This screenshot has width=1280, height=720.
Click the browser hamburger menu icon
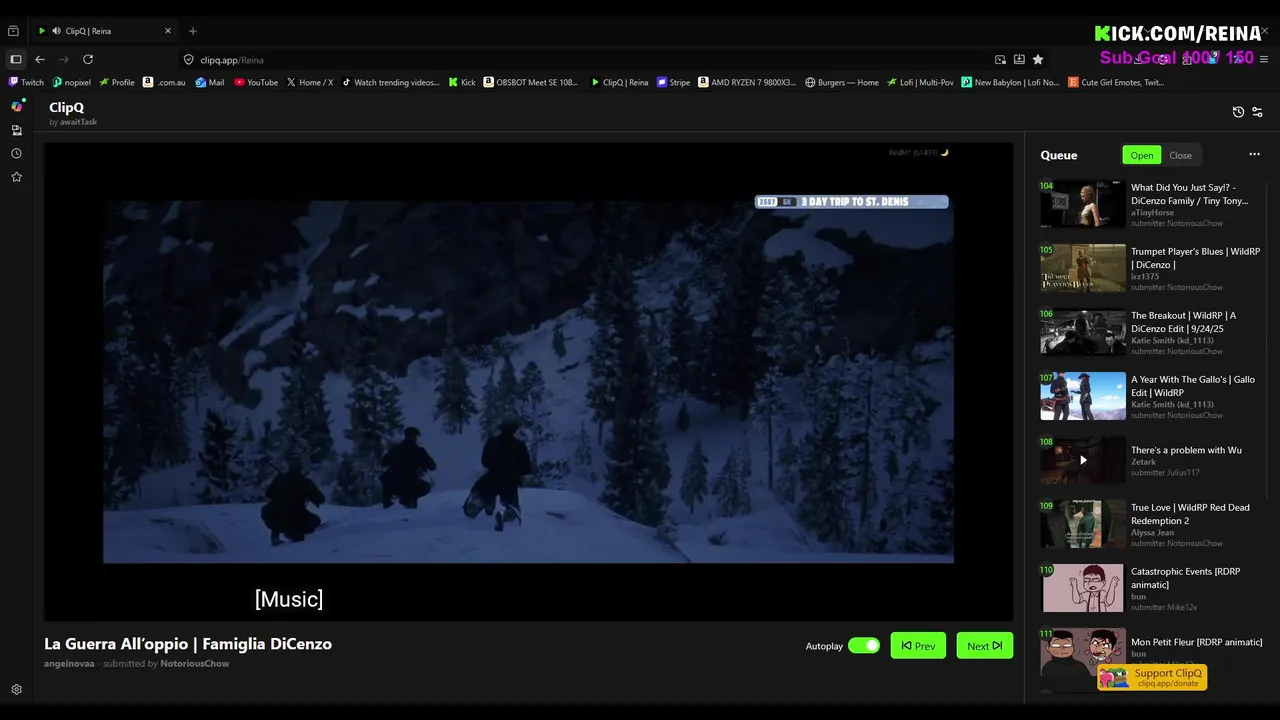[1264, 59]
